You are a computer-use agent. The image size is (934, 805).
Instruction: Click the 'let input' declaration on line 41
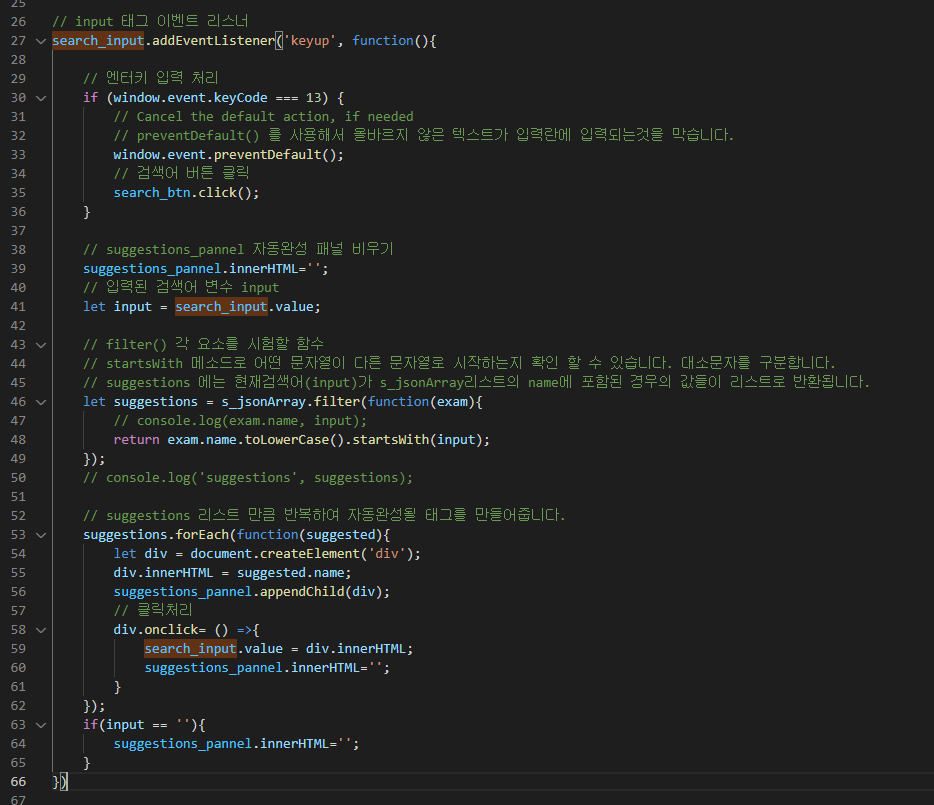(x=117, y=307)
